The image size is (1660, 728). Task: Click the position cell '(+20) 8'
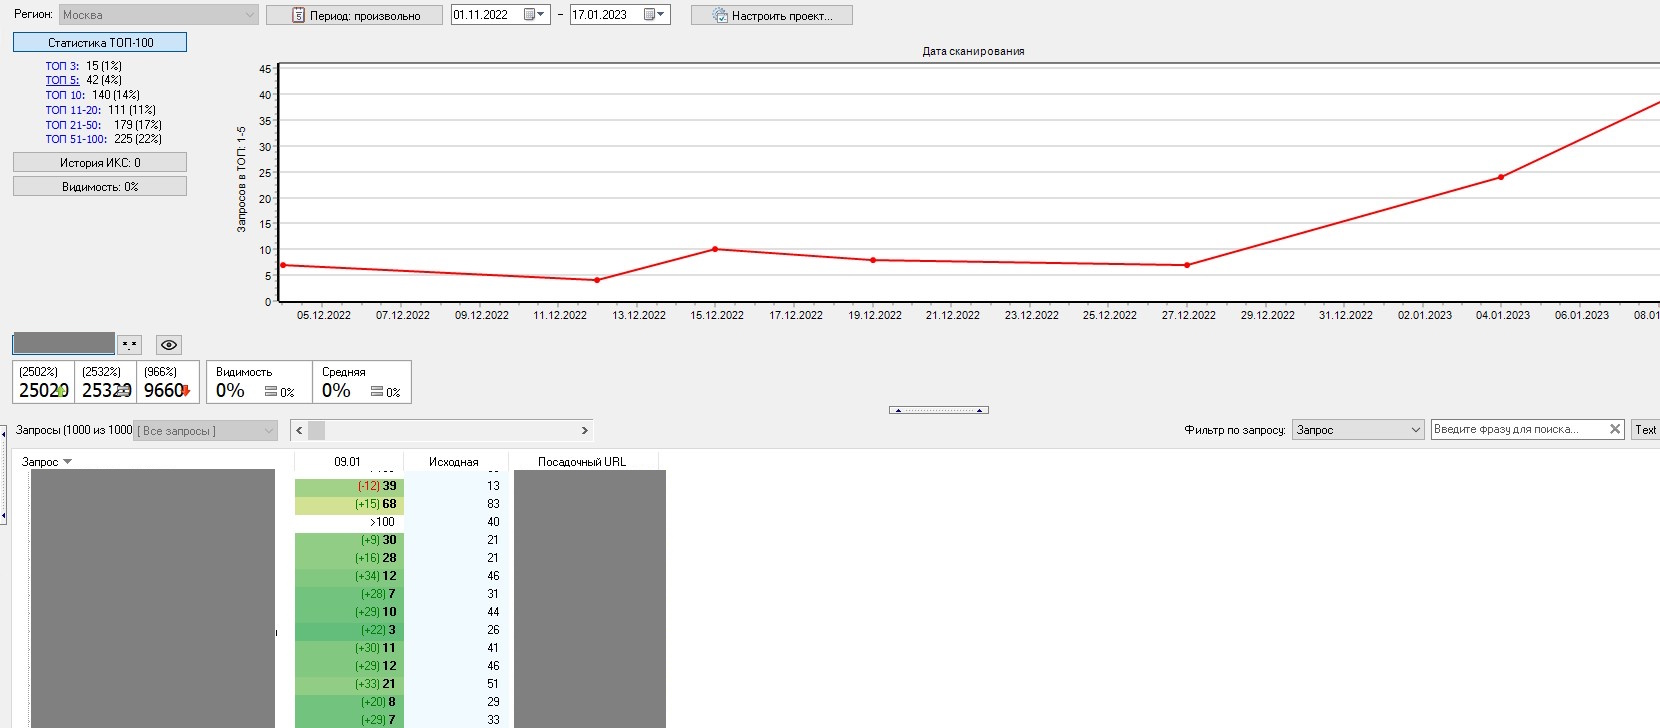point(349,702)
